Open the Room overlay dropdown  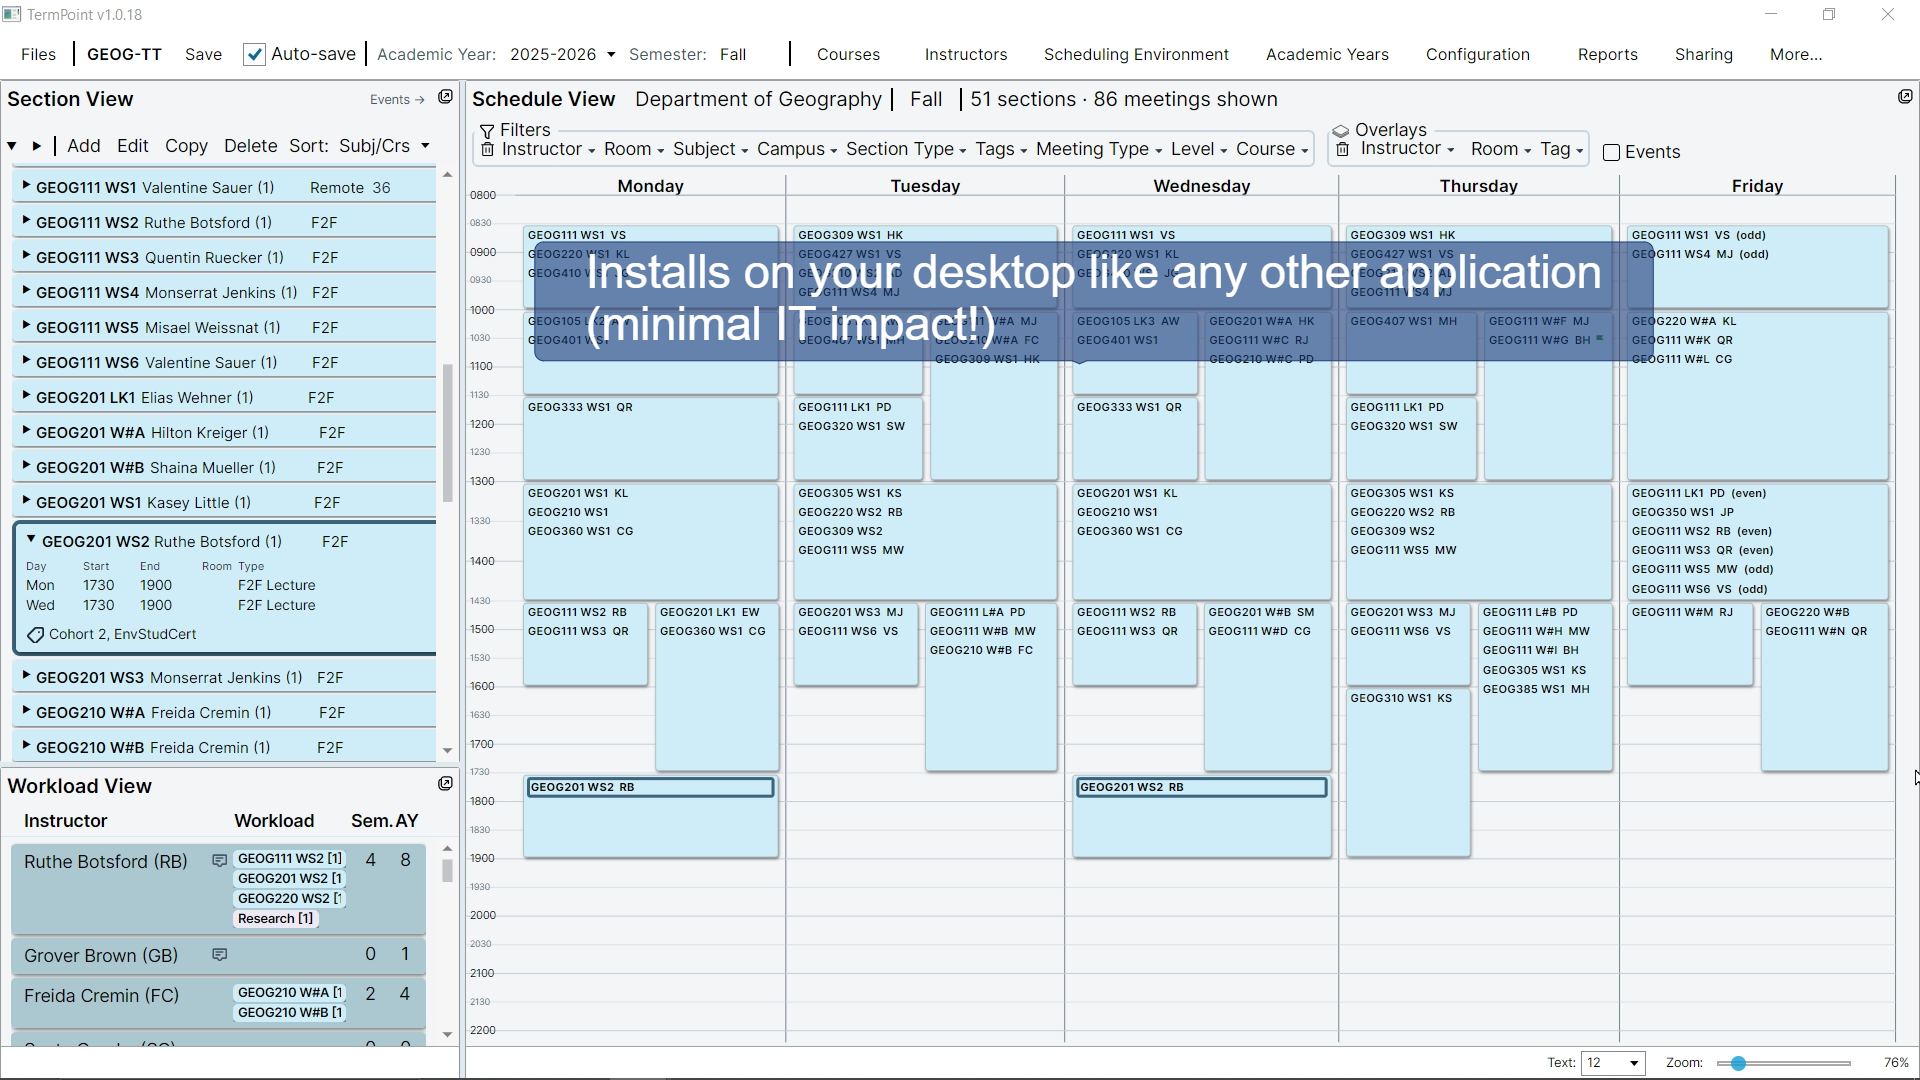(1500, 149)
